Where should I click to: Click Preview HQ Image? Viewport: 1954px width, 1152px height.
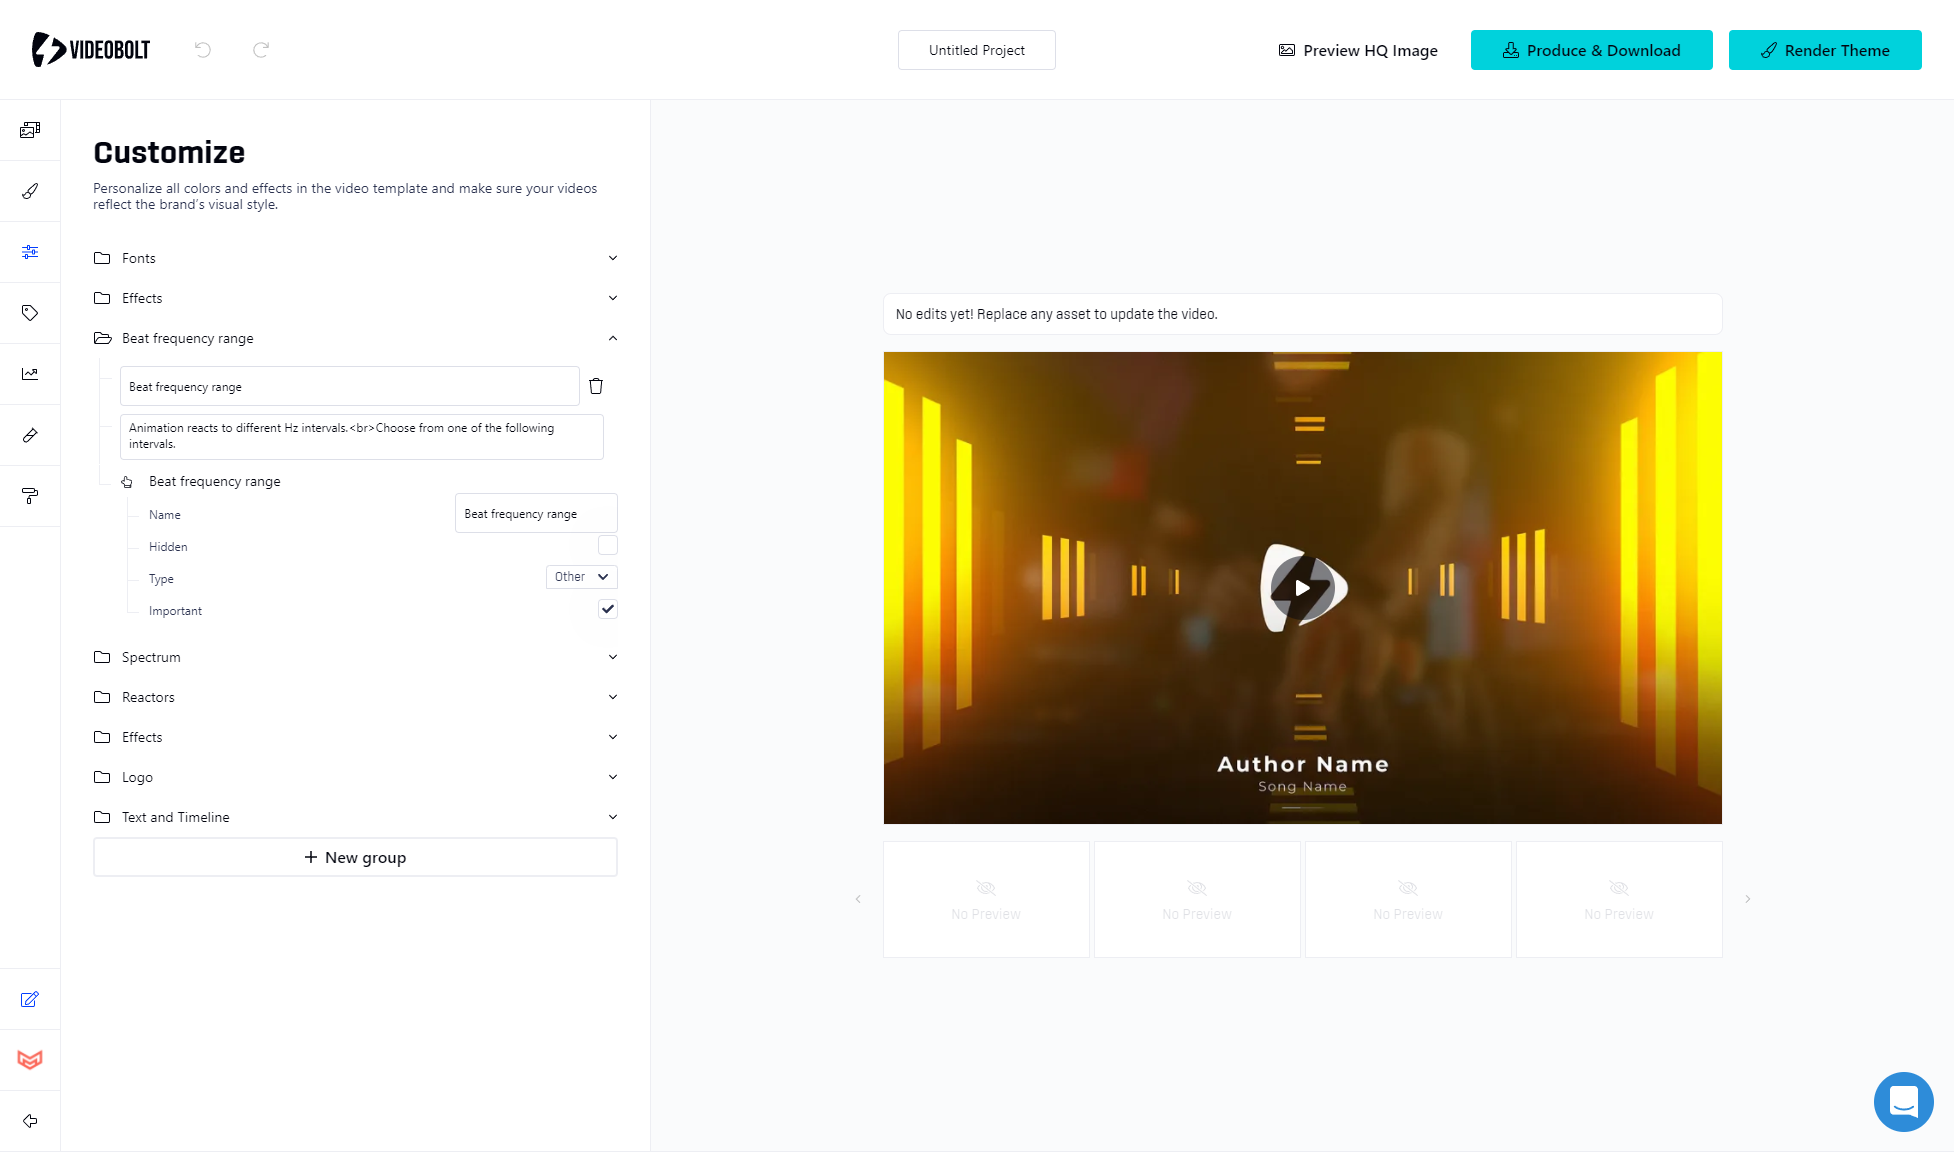coord(1358,50)
